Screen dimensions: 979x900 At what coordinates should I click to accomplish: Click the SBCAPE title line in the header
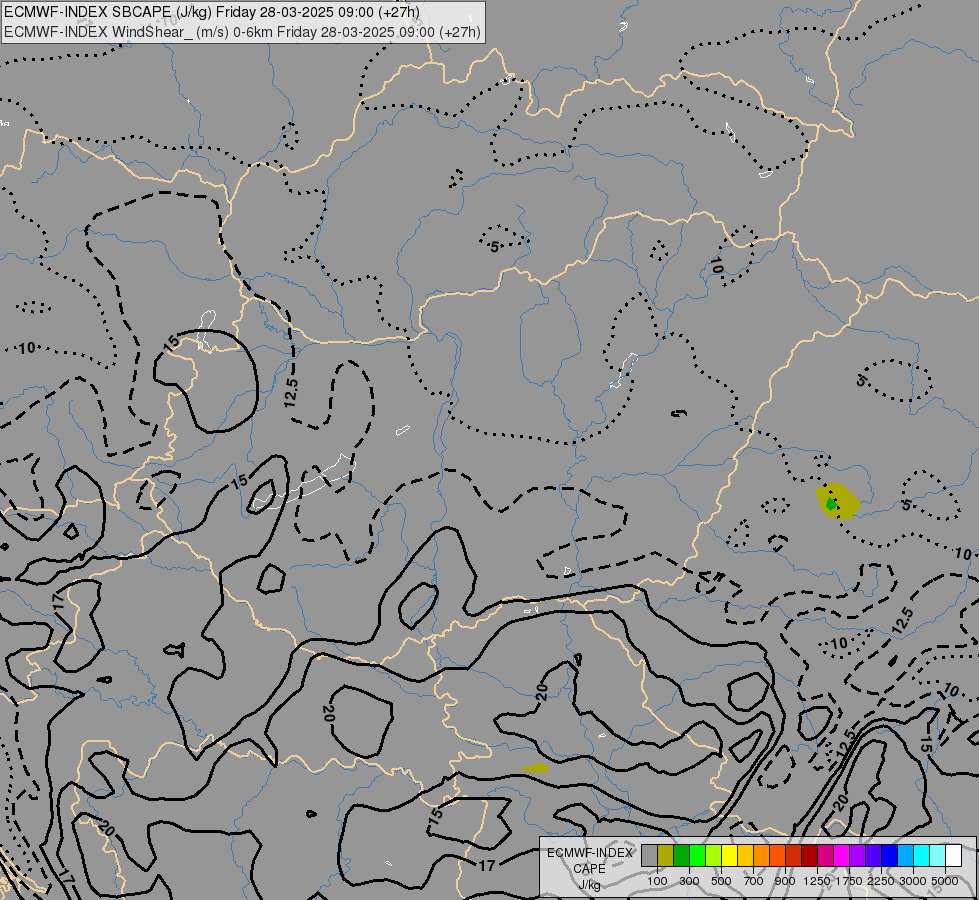tap(212, 12)
